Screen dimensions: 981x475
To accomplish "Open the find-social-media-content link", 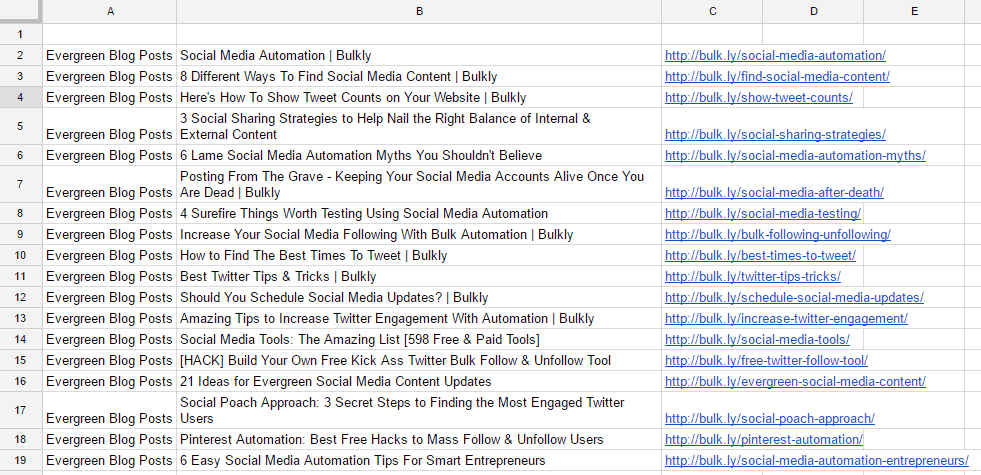I will click(x=777, y=76).
